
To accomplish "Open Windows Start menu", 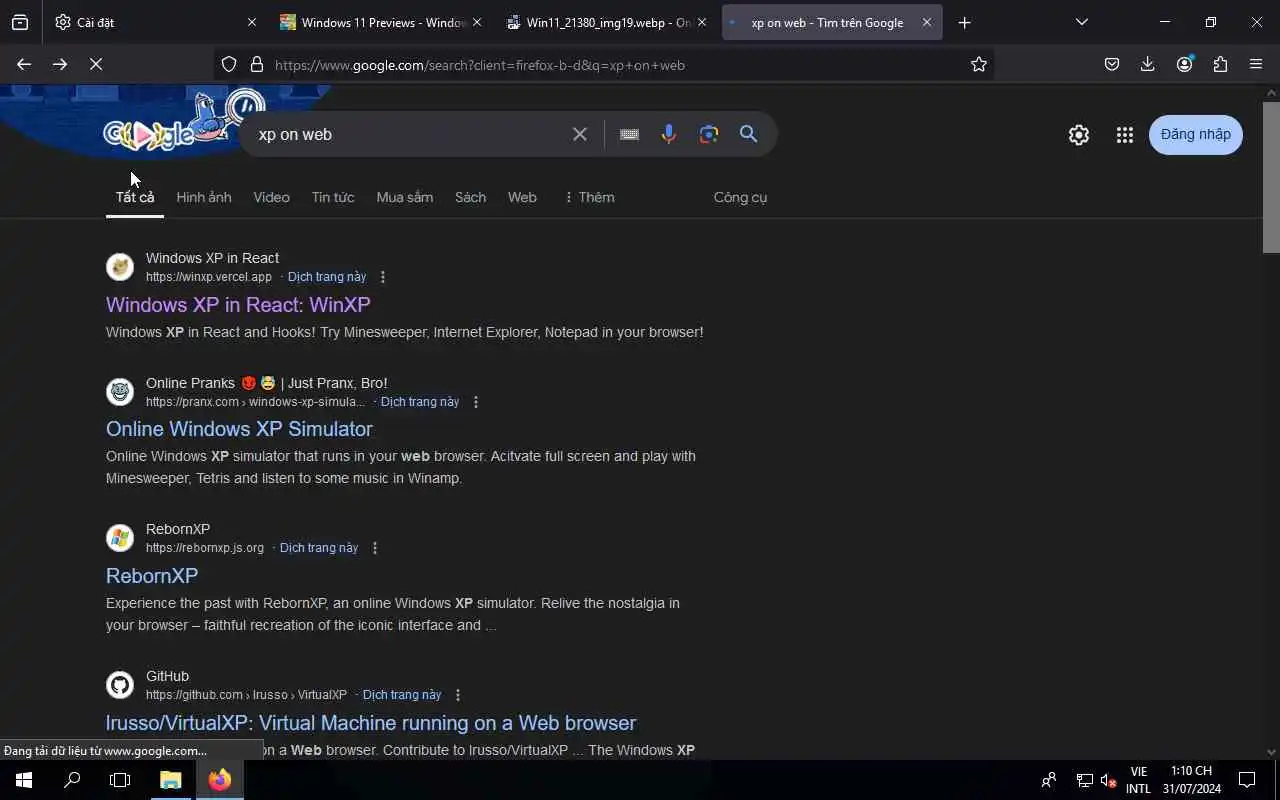I will 24,780.
